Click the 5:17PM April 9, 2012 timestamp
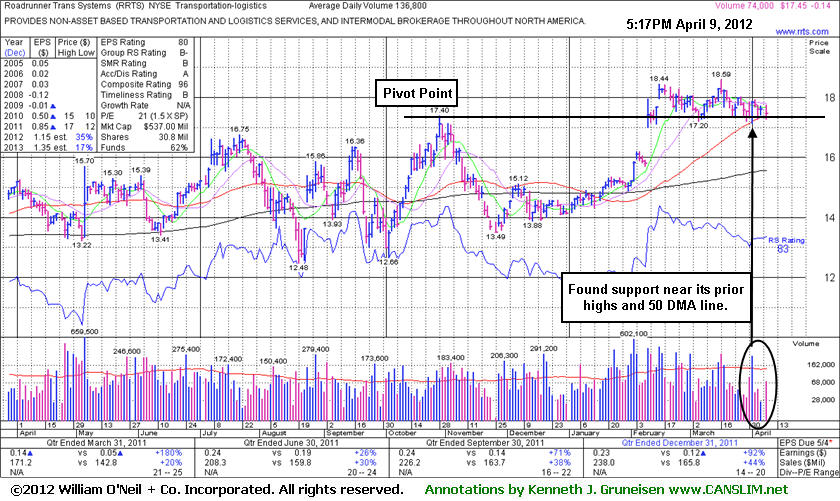The height and width of the screenshot is (501, 840). [x=689, y=24]
